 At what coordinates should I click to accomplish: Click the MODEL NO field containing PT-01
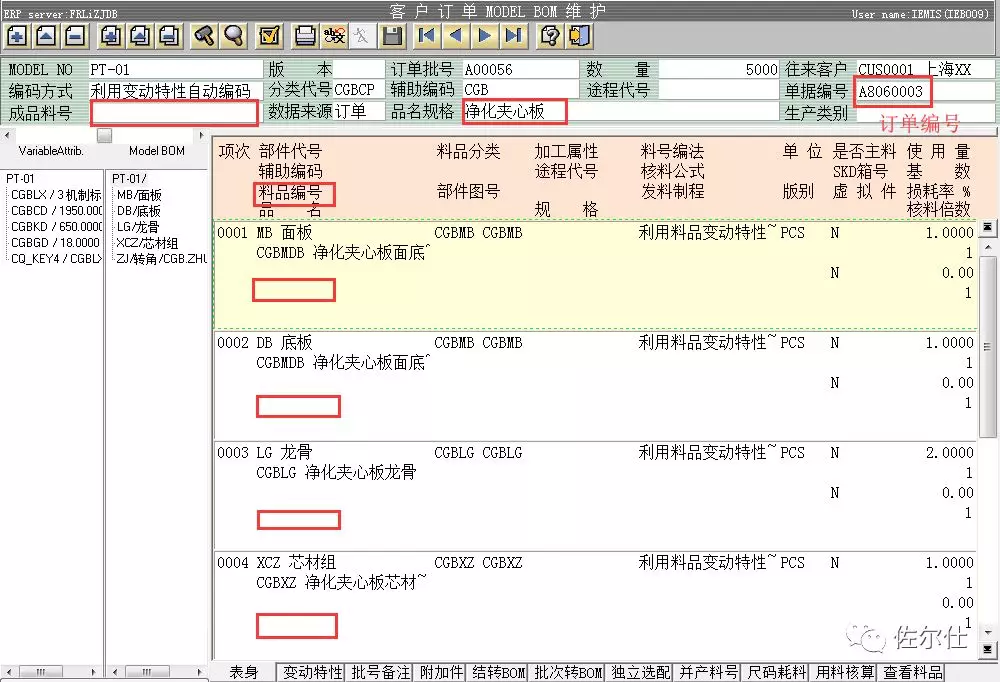point(176,69)
